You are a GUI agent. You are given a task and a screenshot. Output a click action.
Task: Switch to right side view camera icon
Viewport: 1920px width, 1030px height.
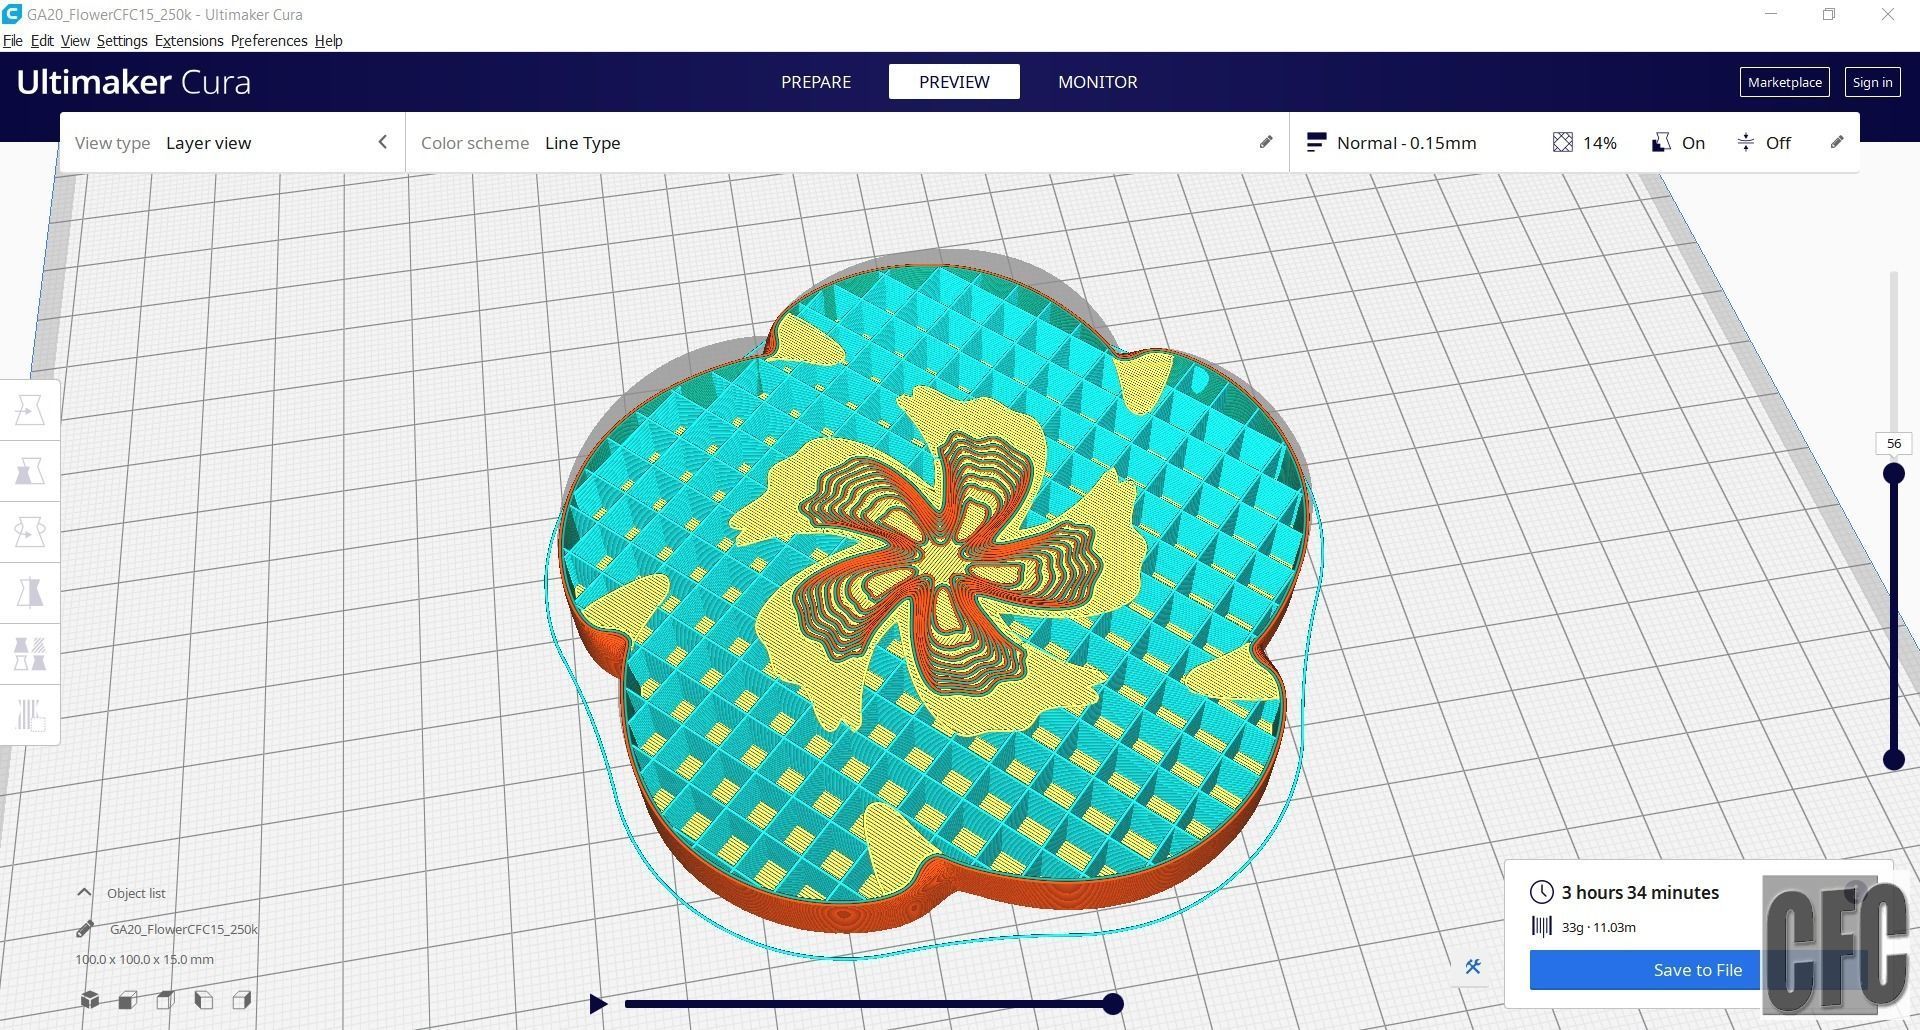coord(242,1000)
